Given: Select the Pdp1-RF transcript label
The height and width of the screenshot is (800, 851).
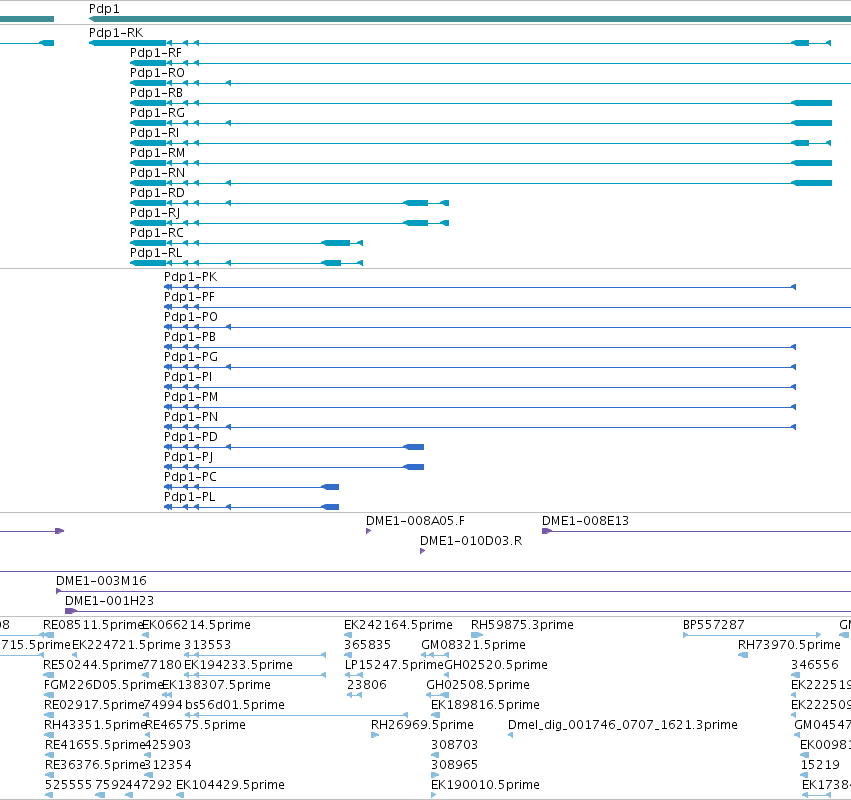Looking at the screenshot, I should [156, 53].
